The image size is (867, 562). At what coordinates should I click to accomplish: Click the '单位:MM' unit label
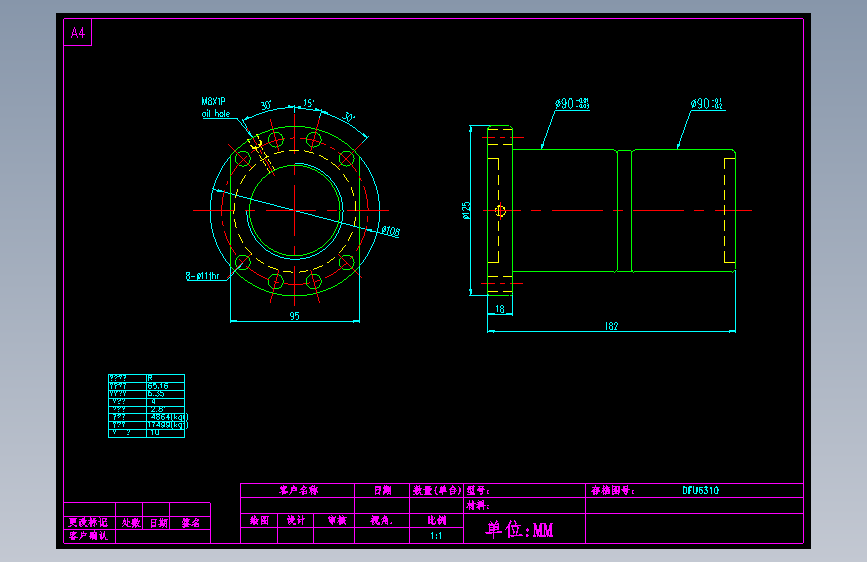(x=519, y=529)
